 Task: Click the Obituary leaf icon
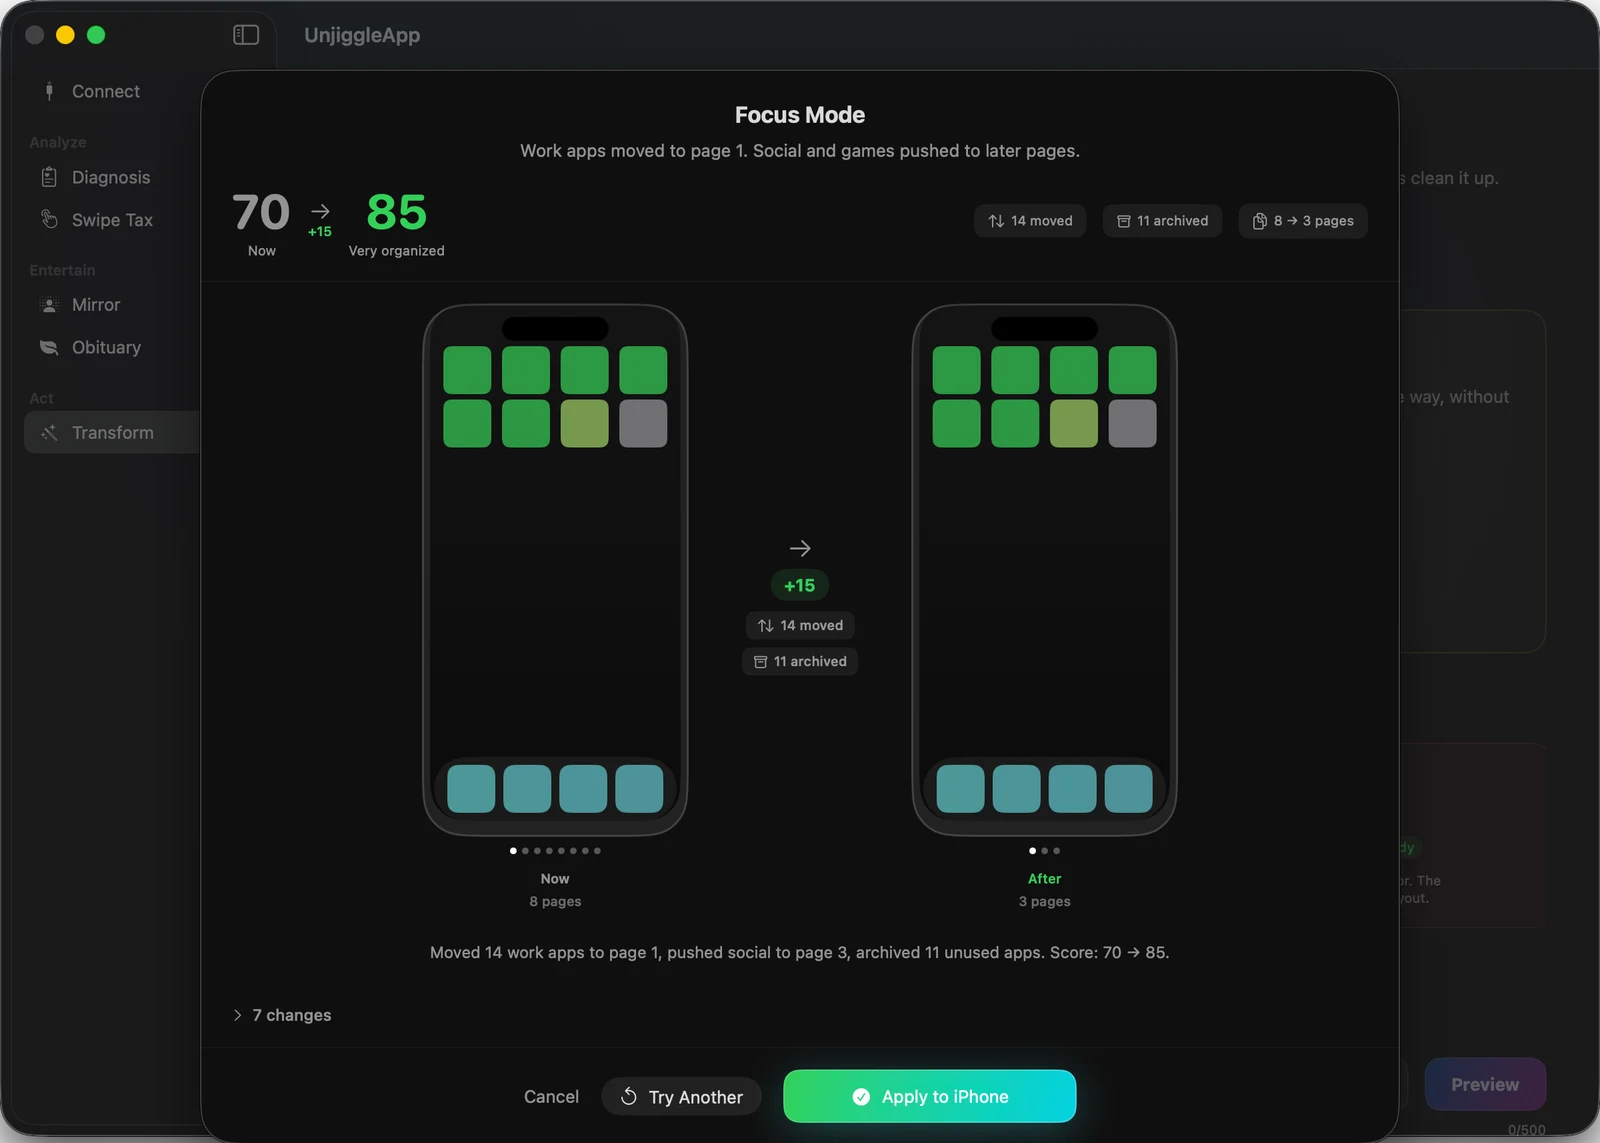[49, 348]
